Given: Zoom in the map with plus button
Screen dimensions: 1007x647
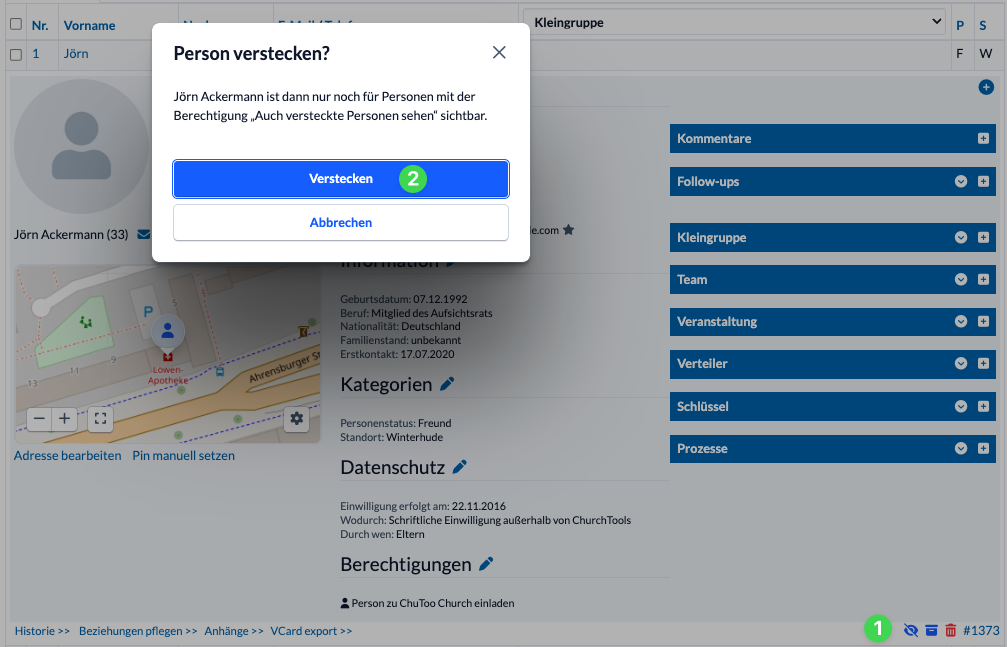Looking at the screenshot, I should click(64, 419).
